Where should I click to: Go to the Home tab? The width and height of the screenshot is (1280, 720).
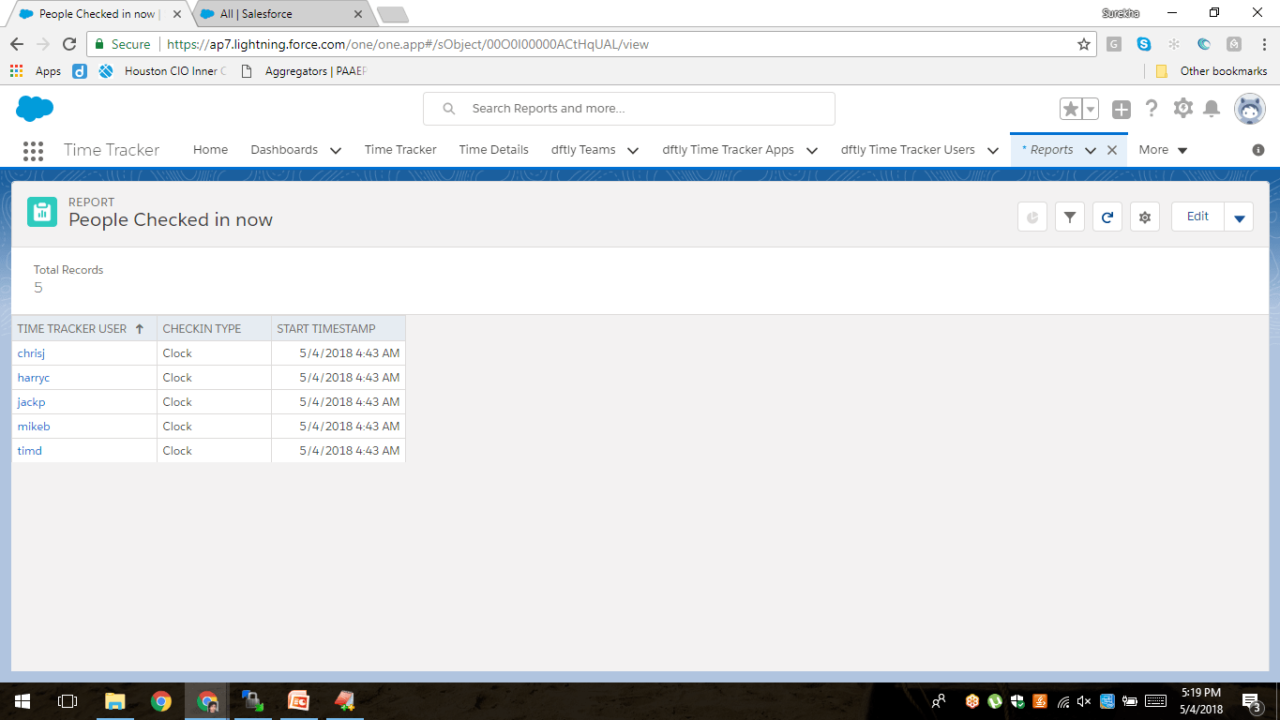pyautogui.click(x=210, y=150)
